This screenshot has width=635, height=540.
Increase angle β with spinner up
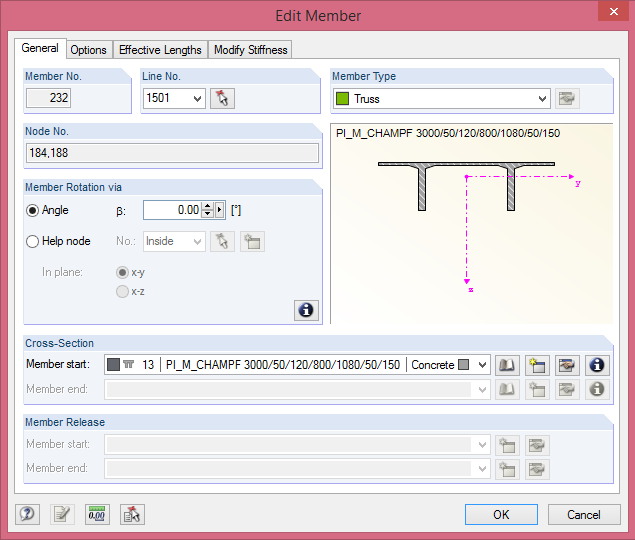tap(208, 206)
